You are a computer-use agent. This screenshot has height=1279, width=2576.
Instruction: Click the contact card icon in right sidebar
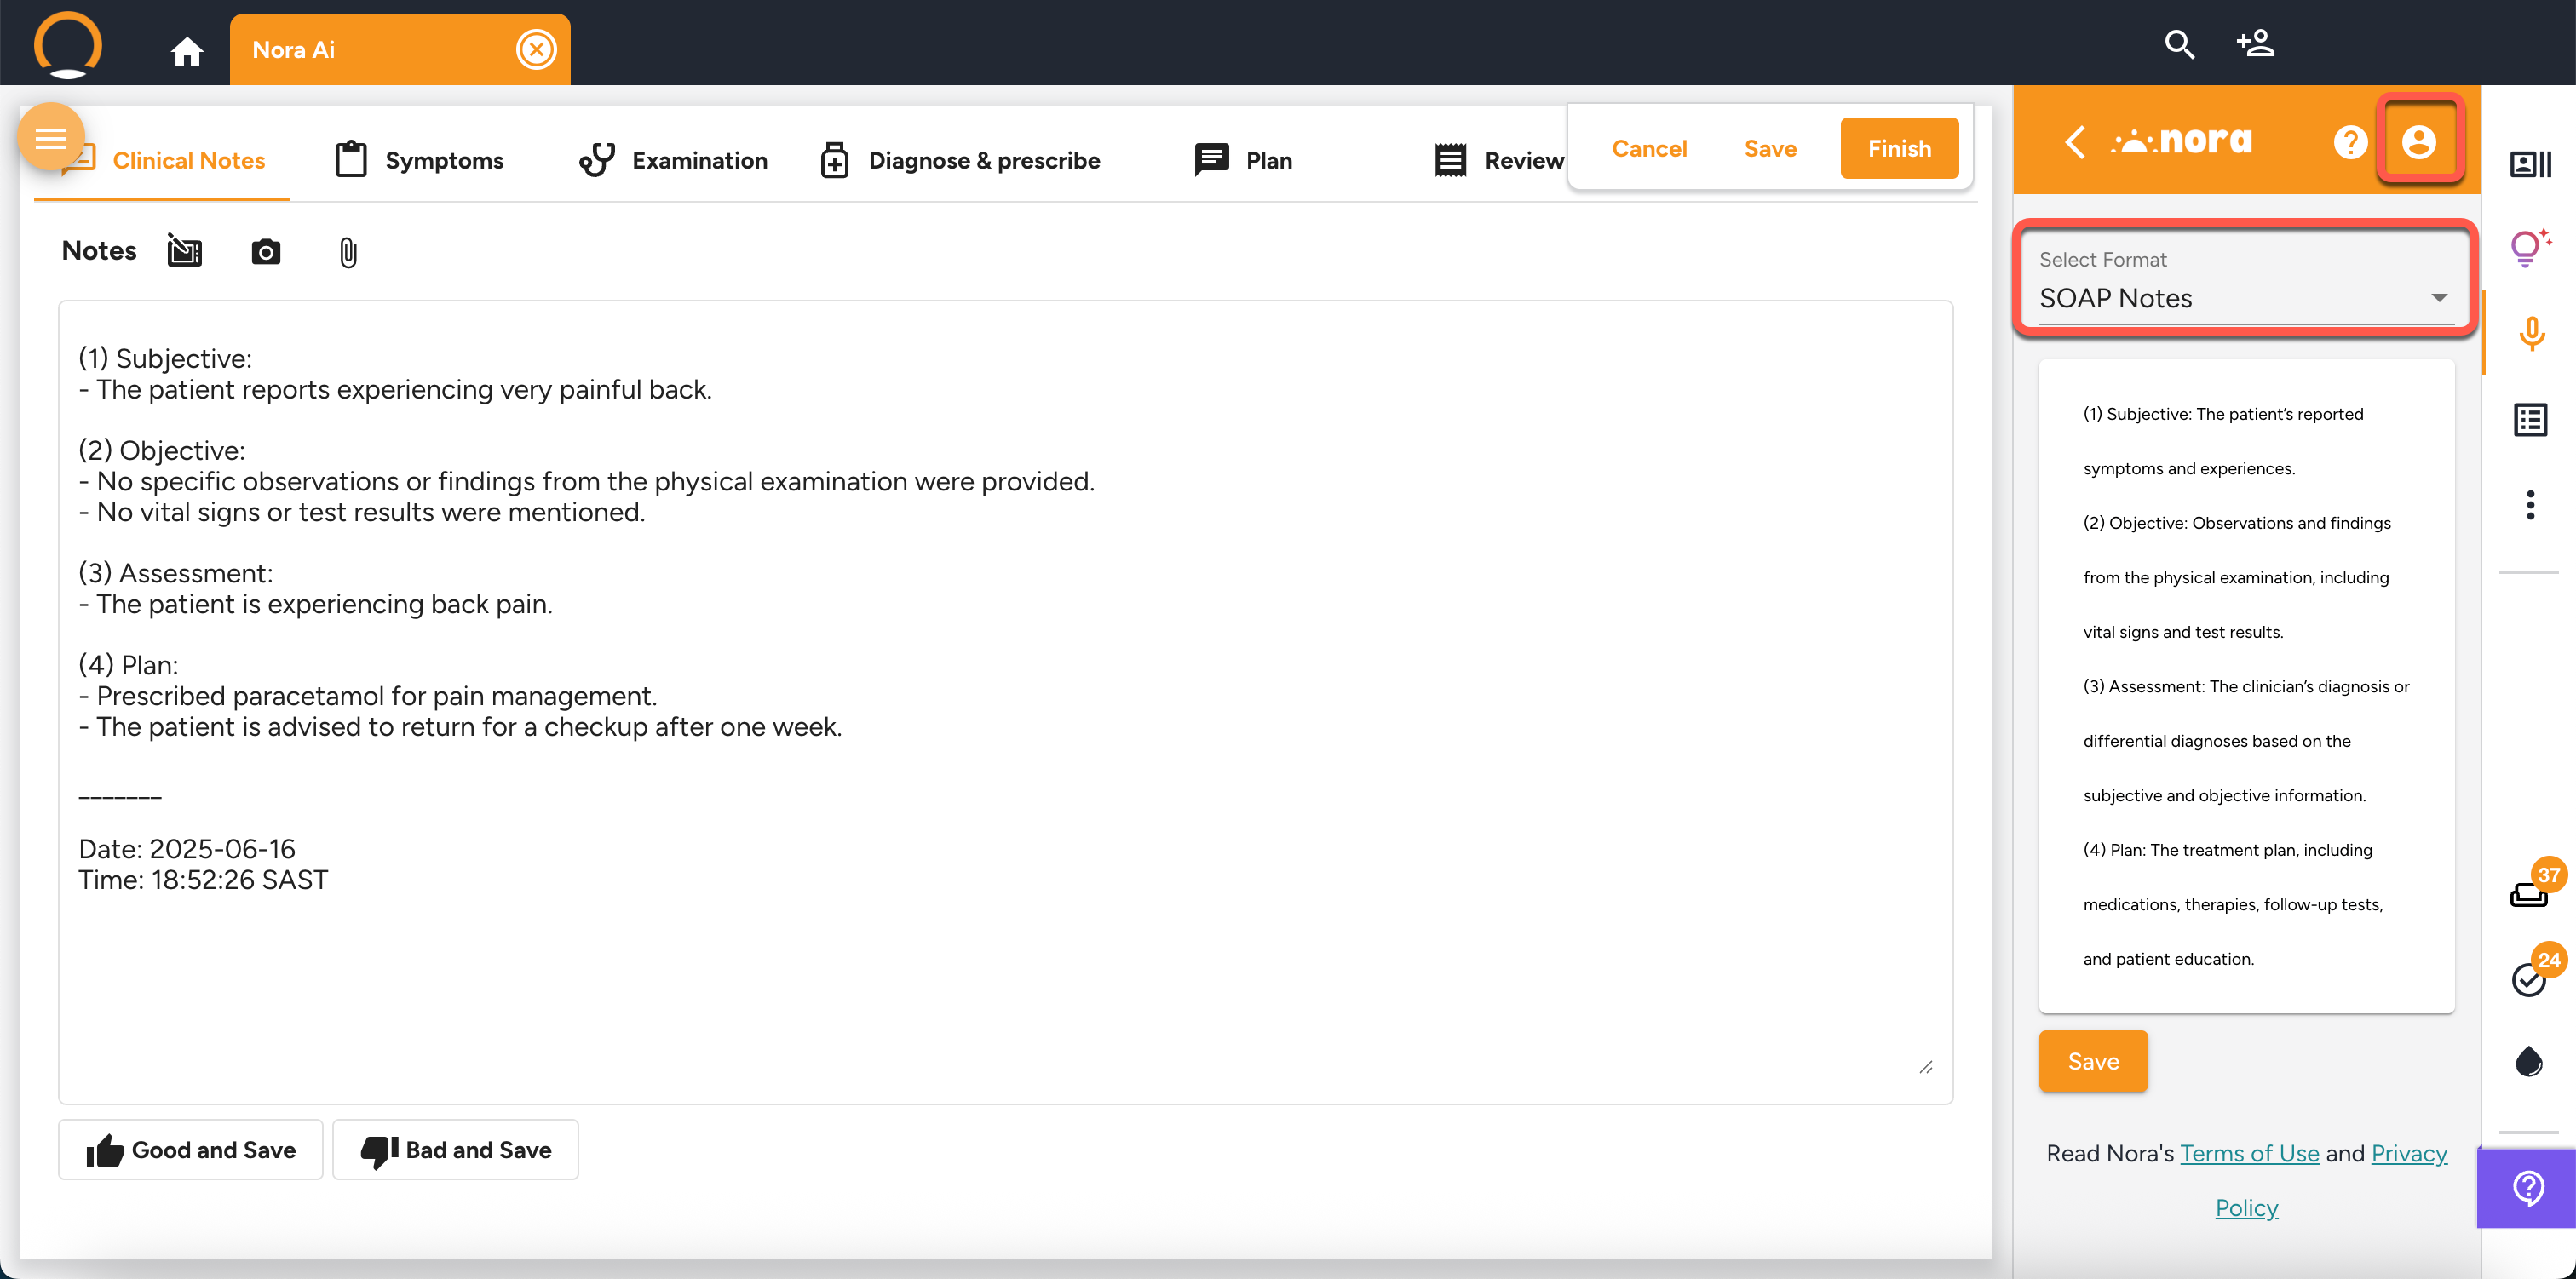tap(2530, 163)
